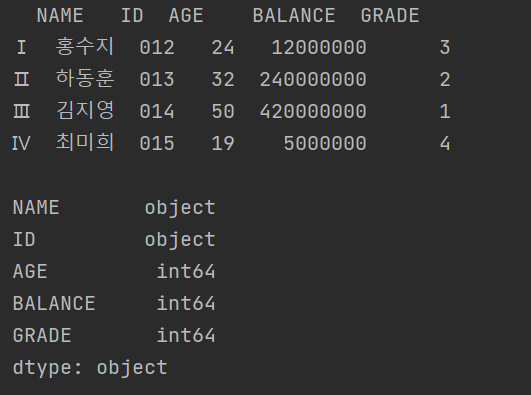This screenshot has width=531, height=395.
Task: Click object dtype next to ID
Action: (180, 240)
